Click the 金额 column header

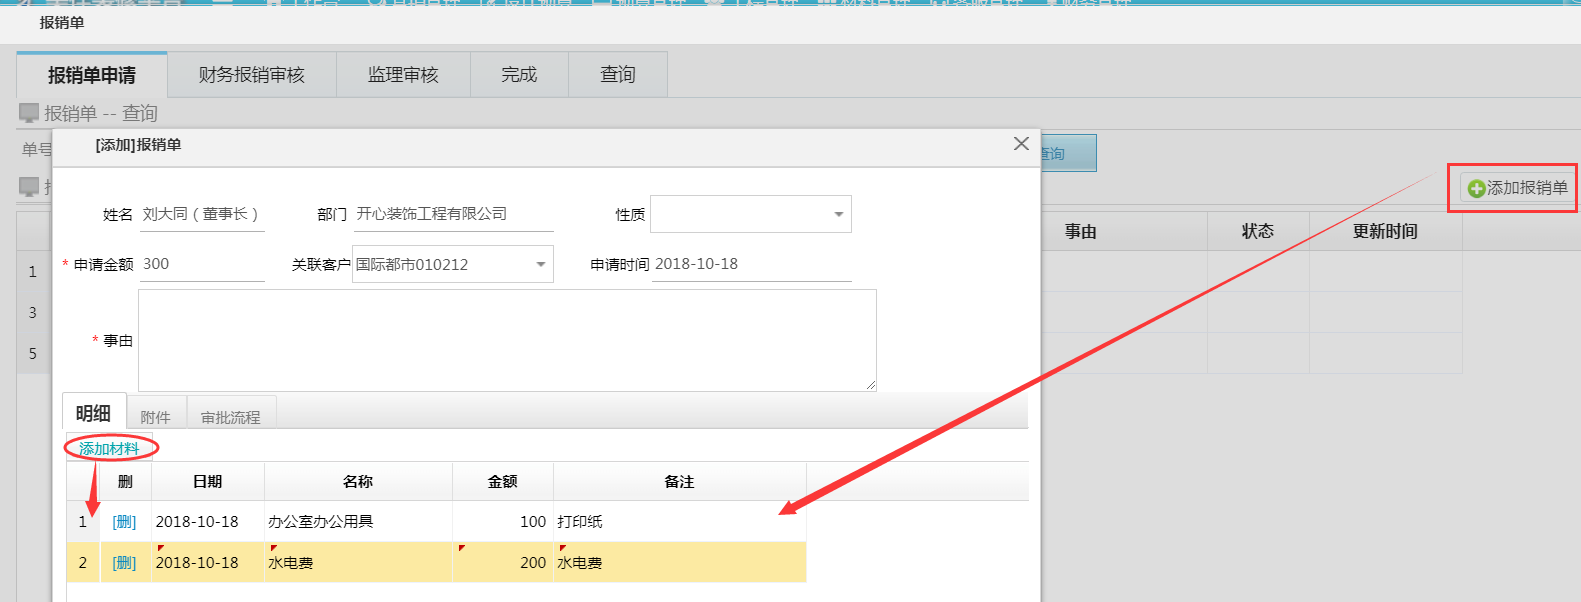(502, 482)
